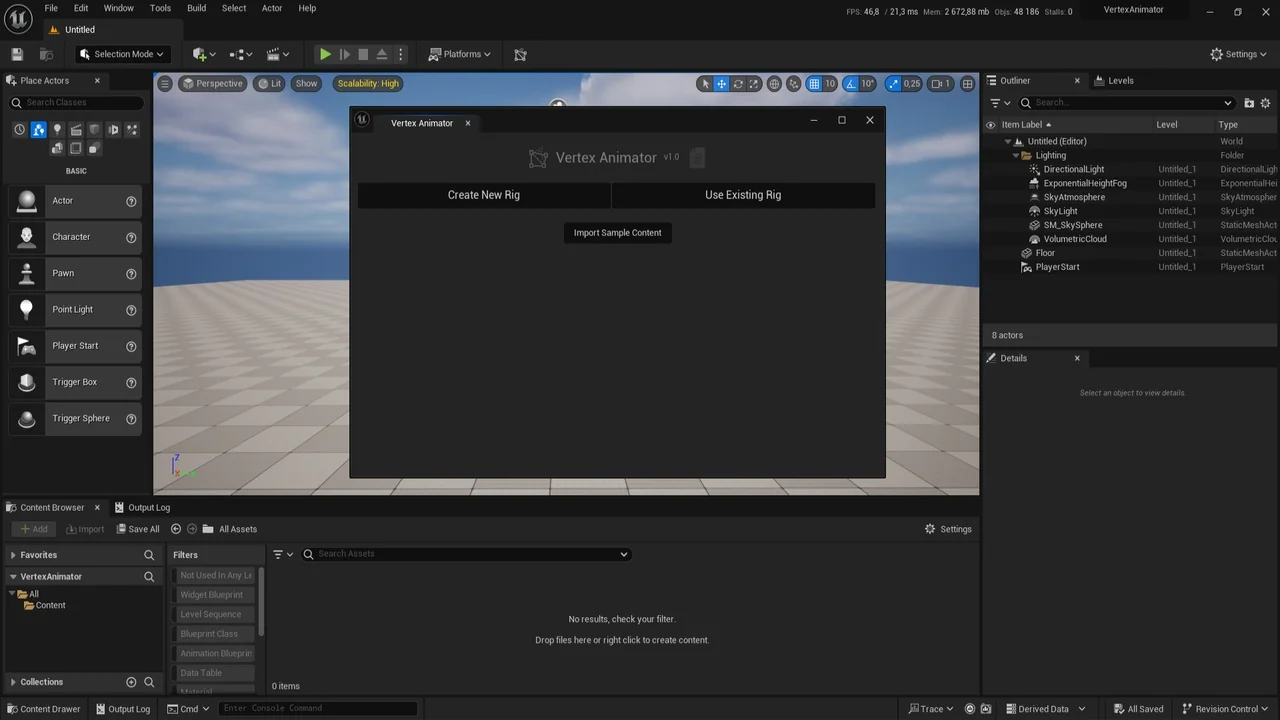Switch to the Levels tab
This screenshot has height=720, width=1280.
click(x=1120, y=80)
